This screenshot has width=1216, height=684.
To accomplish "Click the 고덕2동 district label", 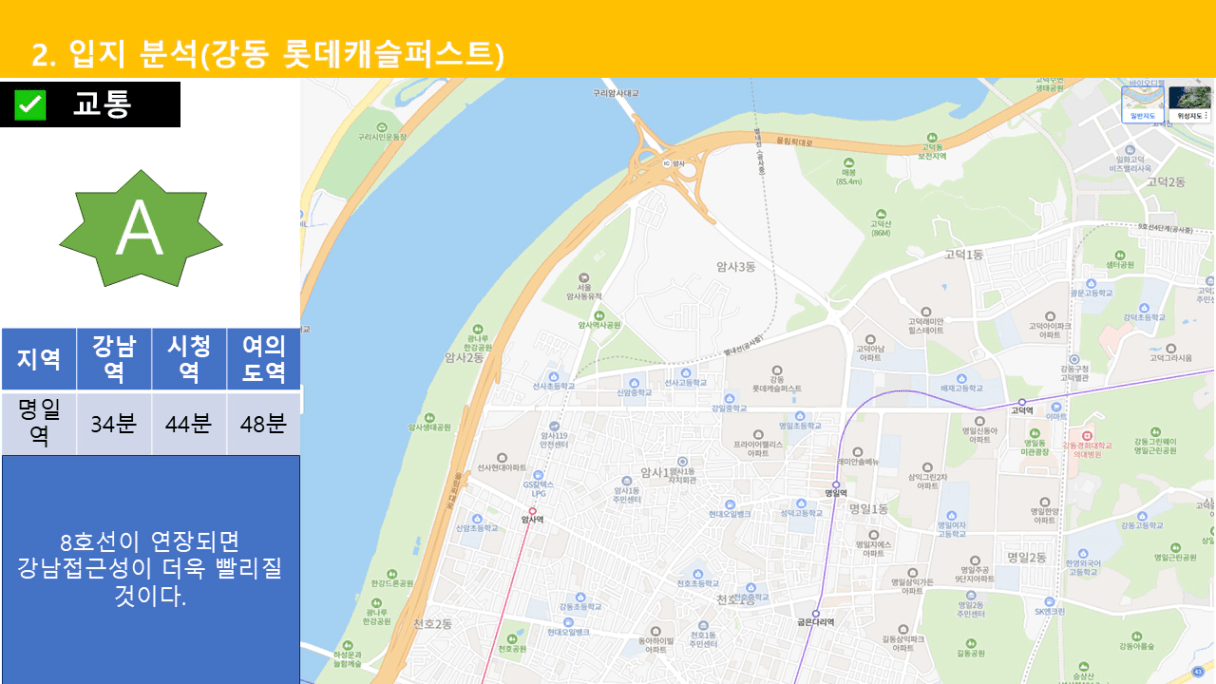I will click(1166, 182).
